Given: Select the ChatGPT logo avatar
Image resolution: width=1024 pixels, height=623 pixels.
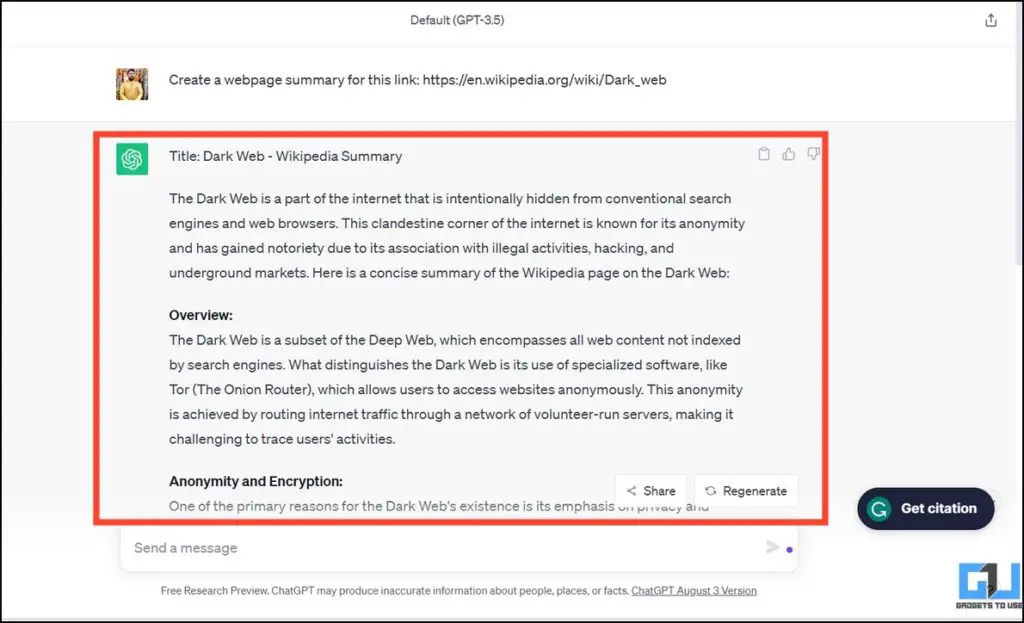Looking at the screenshot, I should (x=131, y=157).
